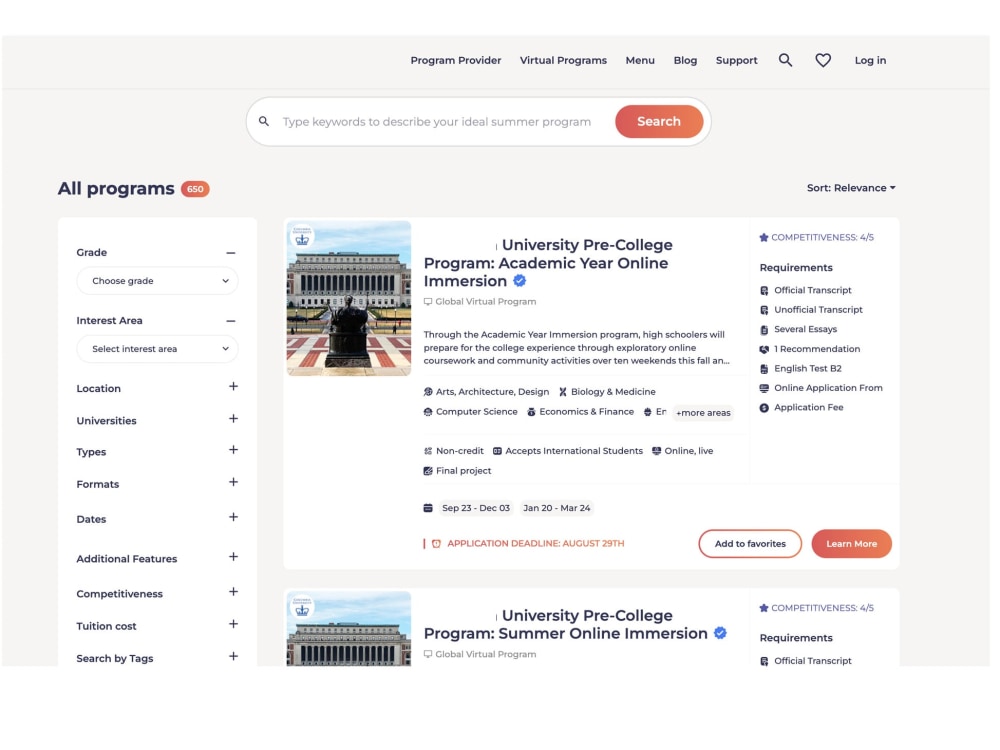
Task: Collapse the Interest Area filter section
Action: [x=231, y=321]
